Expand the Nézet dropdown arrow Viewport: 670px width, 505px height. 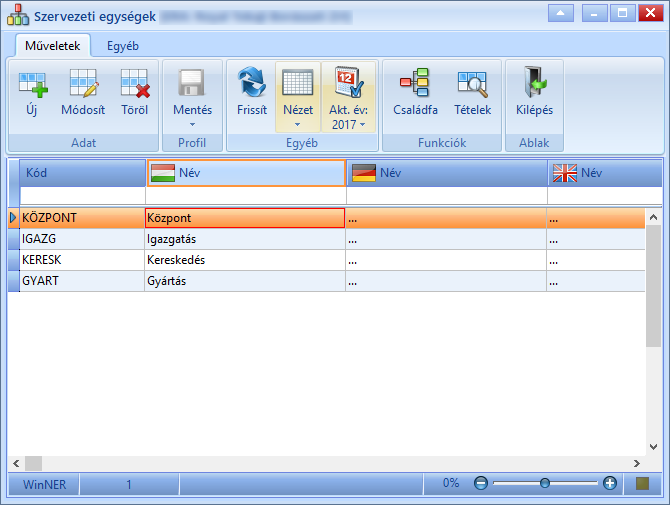[x=298, y=124]
